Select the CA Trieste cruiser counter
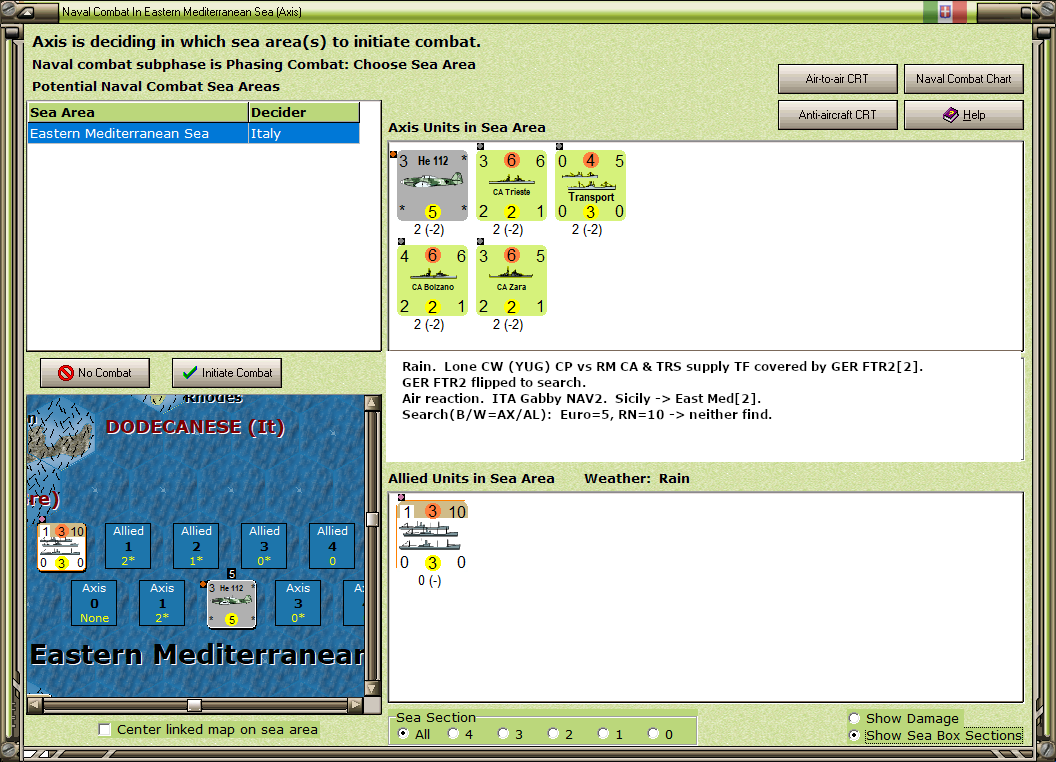 (x=511, y=185)
